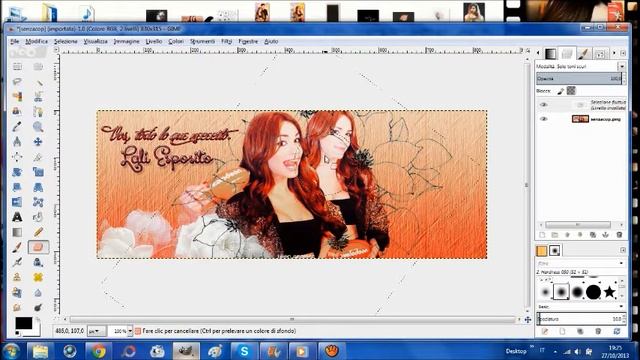640x360 pixels.
Task: Open image menu button at ruler corner
Action: pyautogui.click(x=57, y=50)
